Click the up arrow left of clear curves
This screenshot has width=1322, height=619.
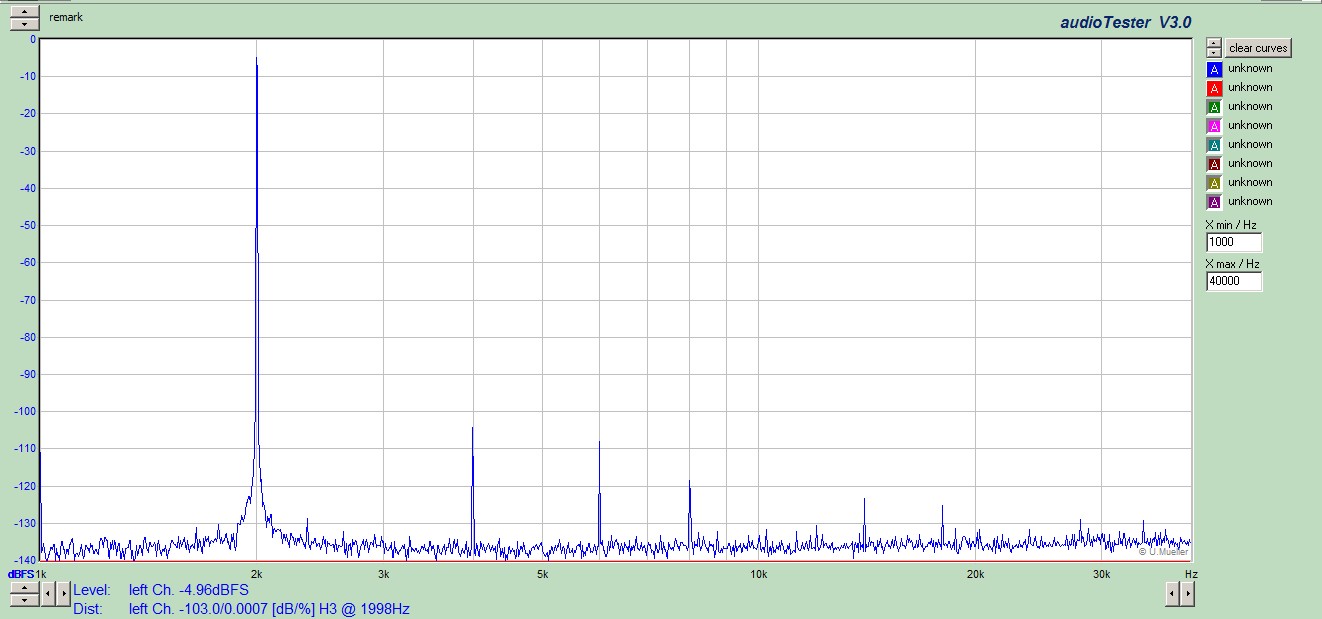click(1213, 43)
